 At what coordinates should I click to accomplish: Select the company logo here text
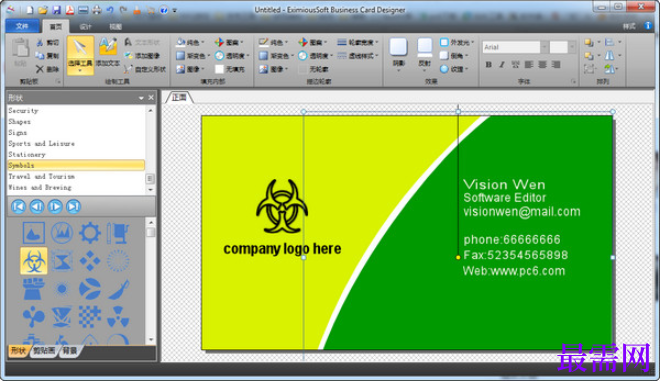click(282, 249)
